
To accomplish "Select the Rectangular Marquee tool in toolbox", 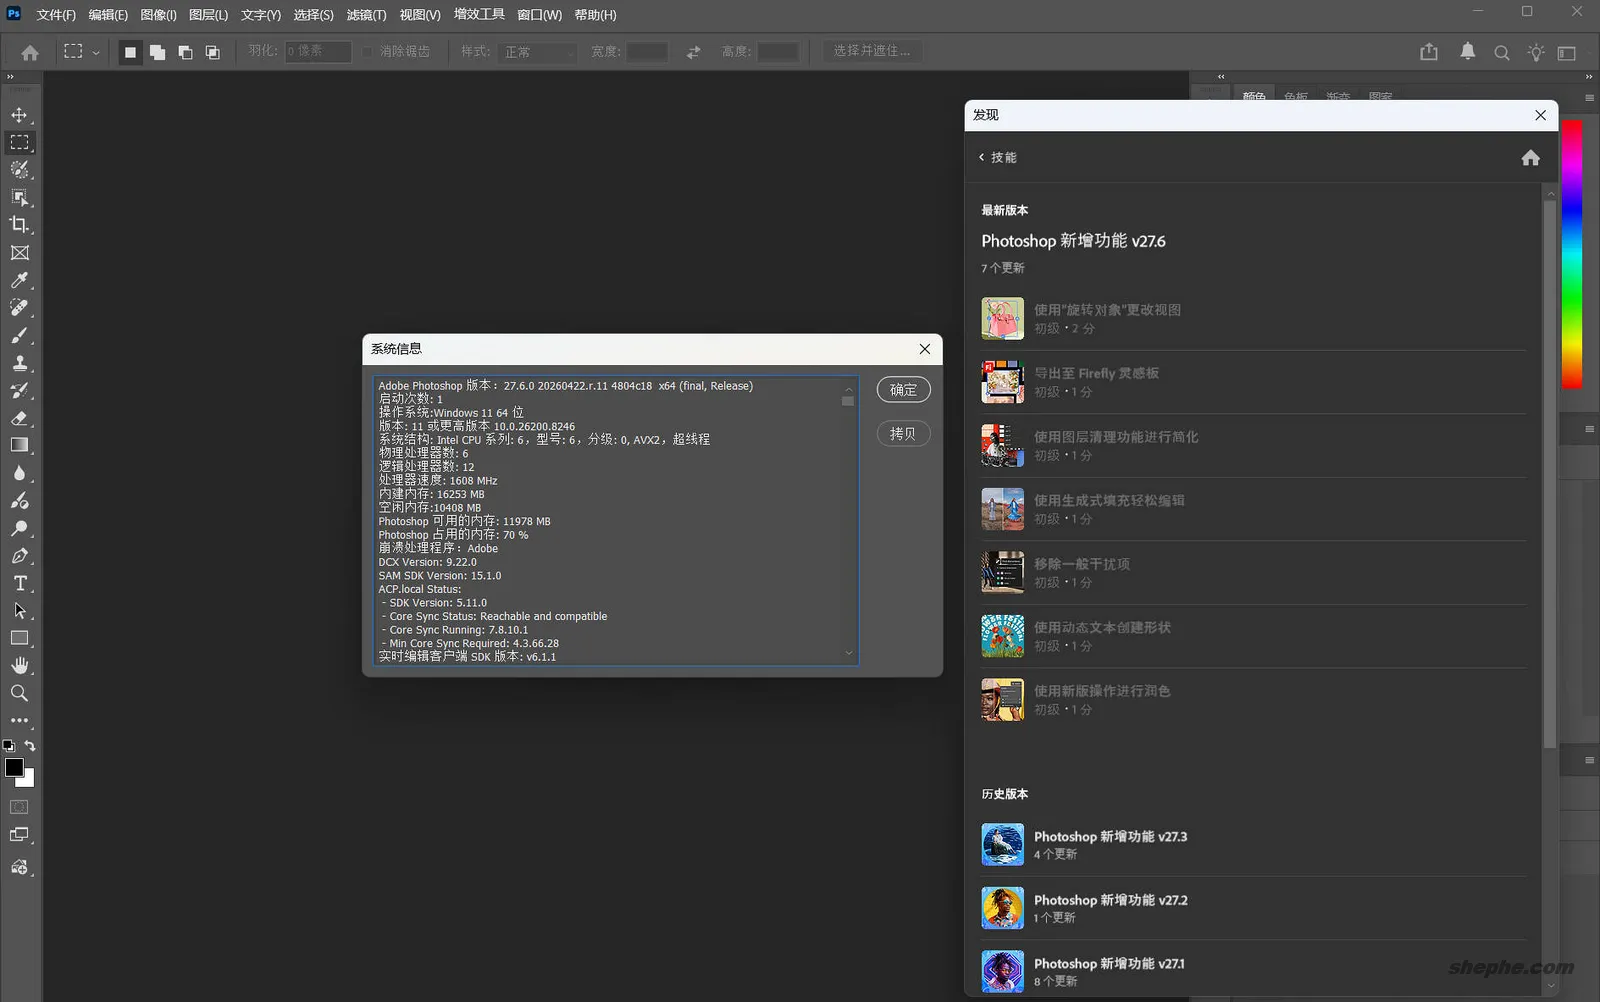I will [x=19, y=143].
